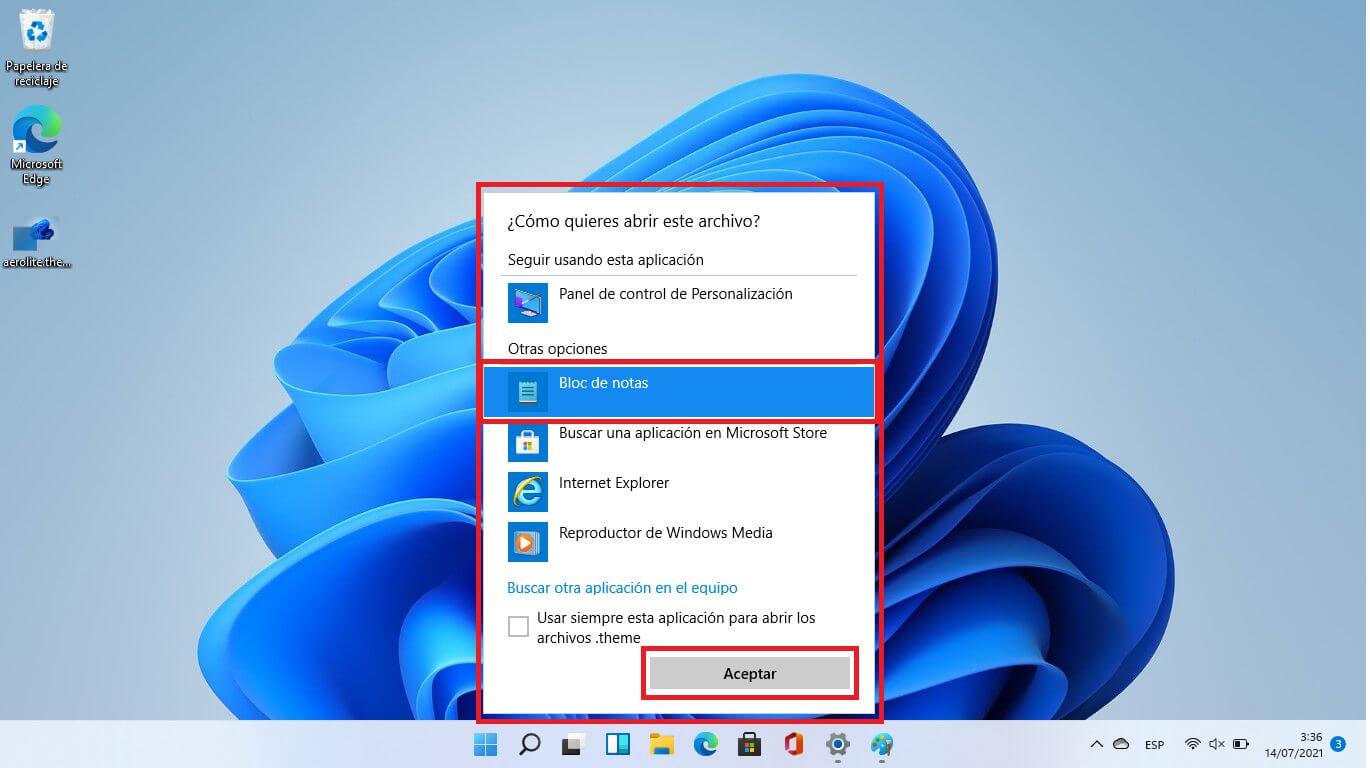Click Buscar otra aplicación en el equipo link

pyautogui.click(x=622, y=588)
